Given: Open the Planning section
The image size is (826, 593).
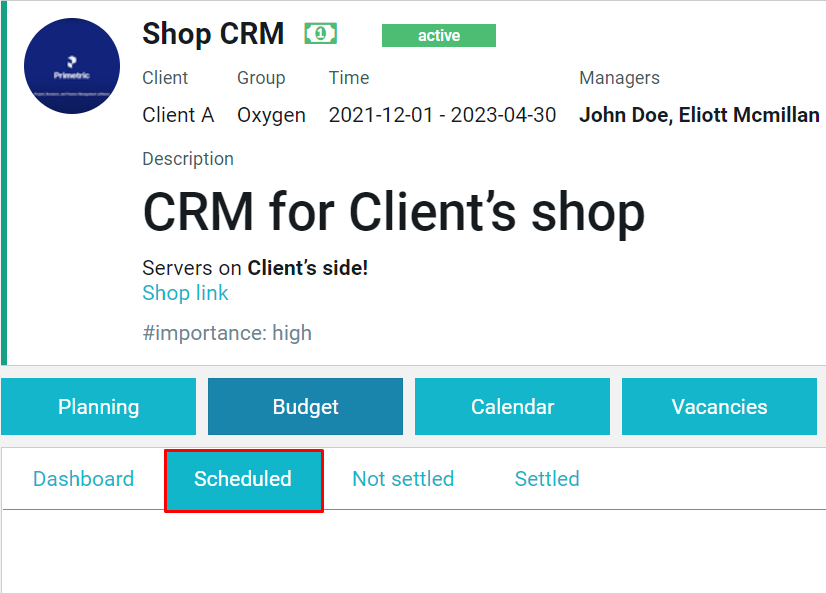Looking at the screenshot, I should pos(99,407).
